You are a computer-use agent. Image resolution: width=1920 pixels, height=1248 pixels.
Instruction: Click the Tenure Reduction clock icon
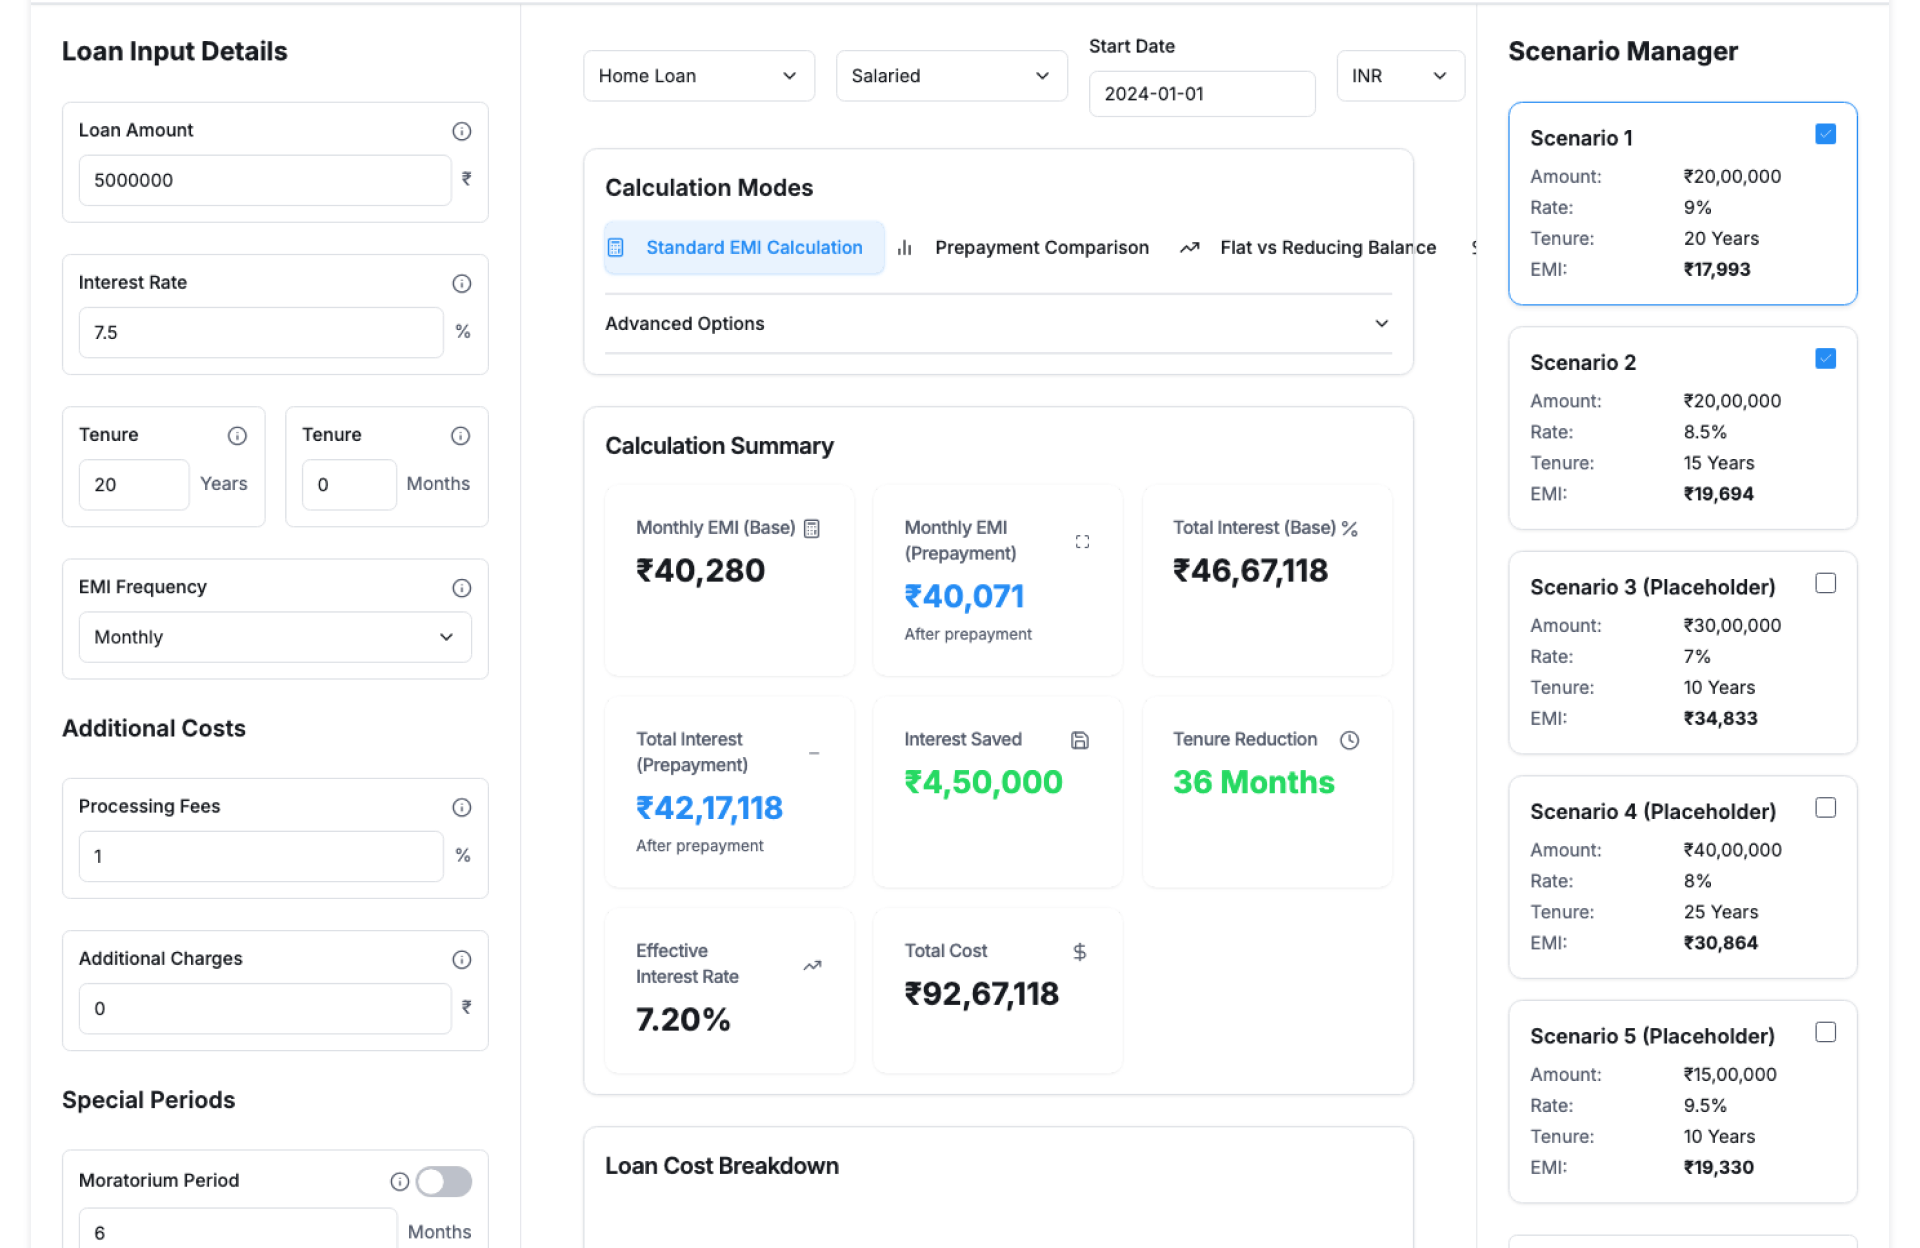tap(1349, 740)
